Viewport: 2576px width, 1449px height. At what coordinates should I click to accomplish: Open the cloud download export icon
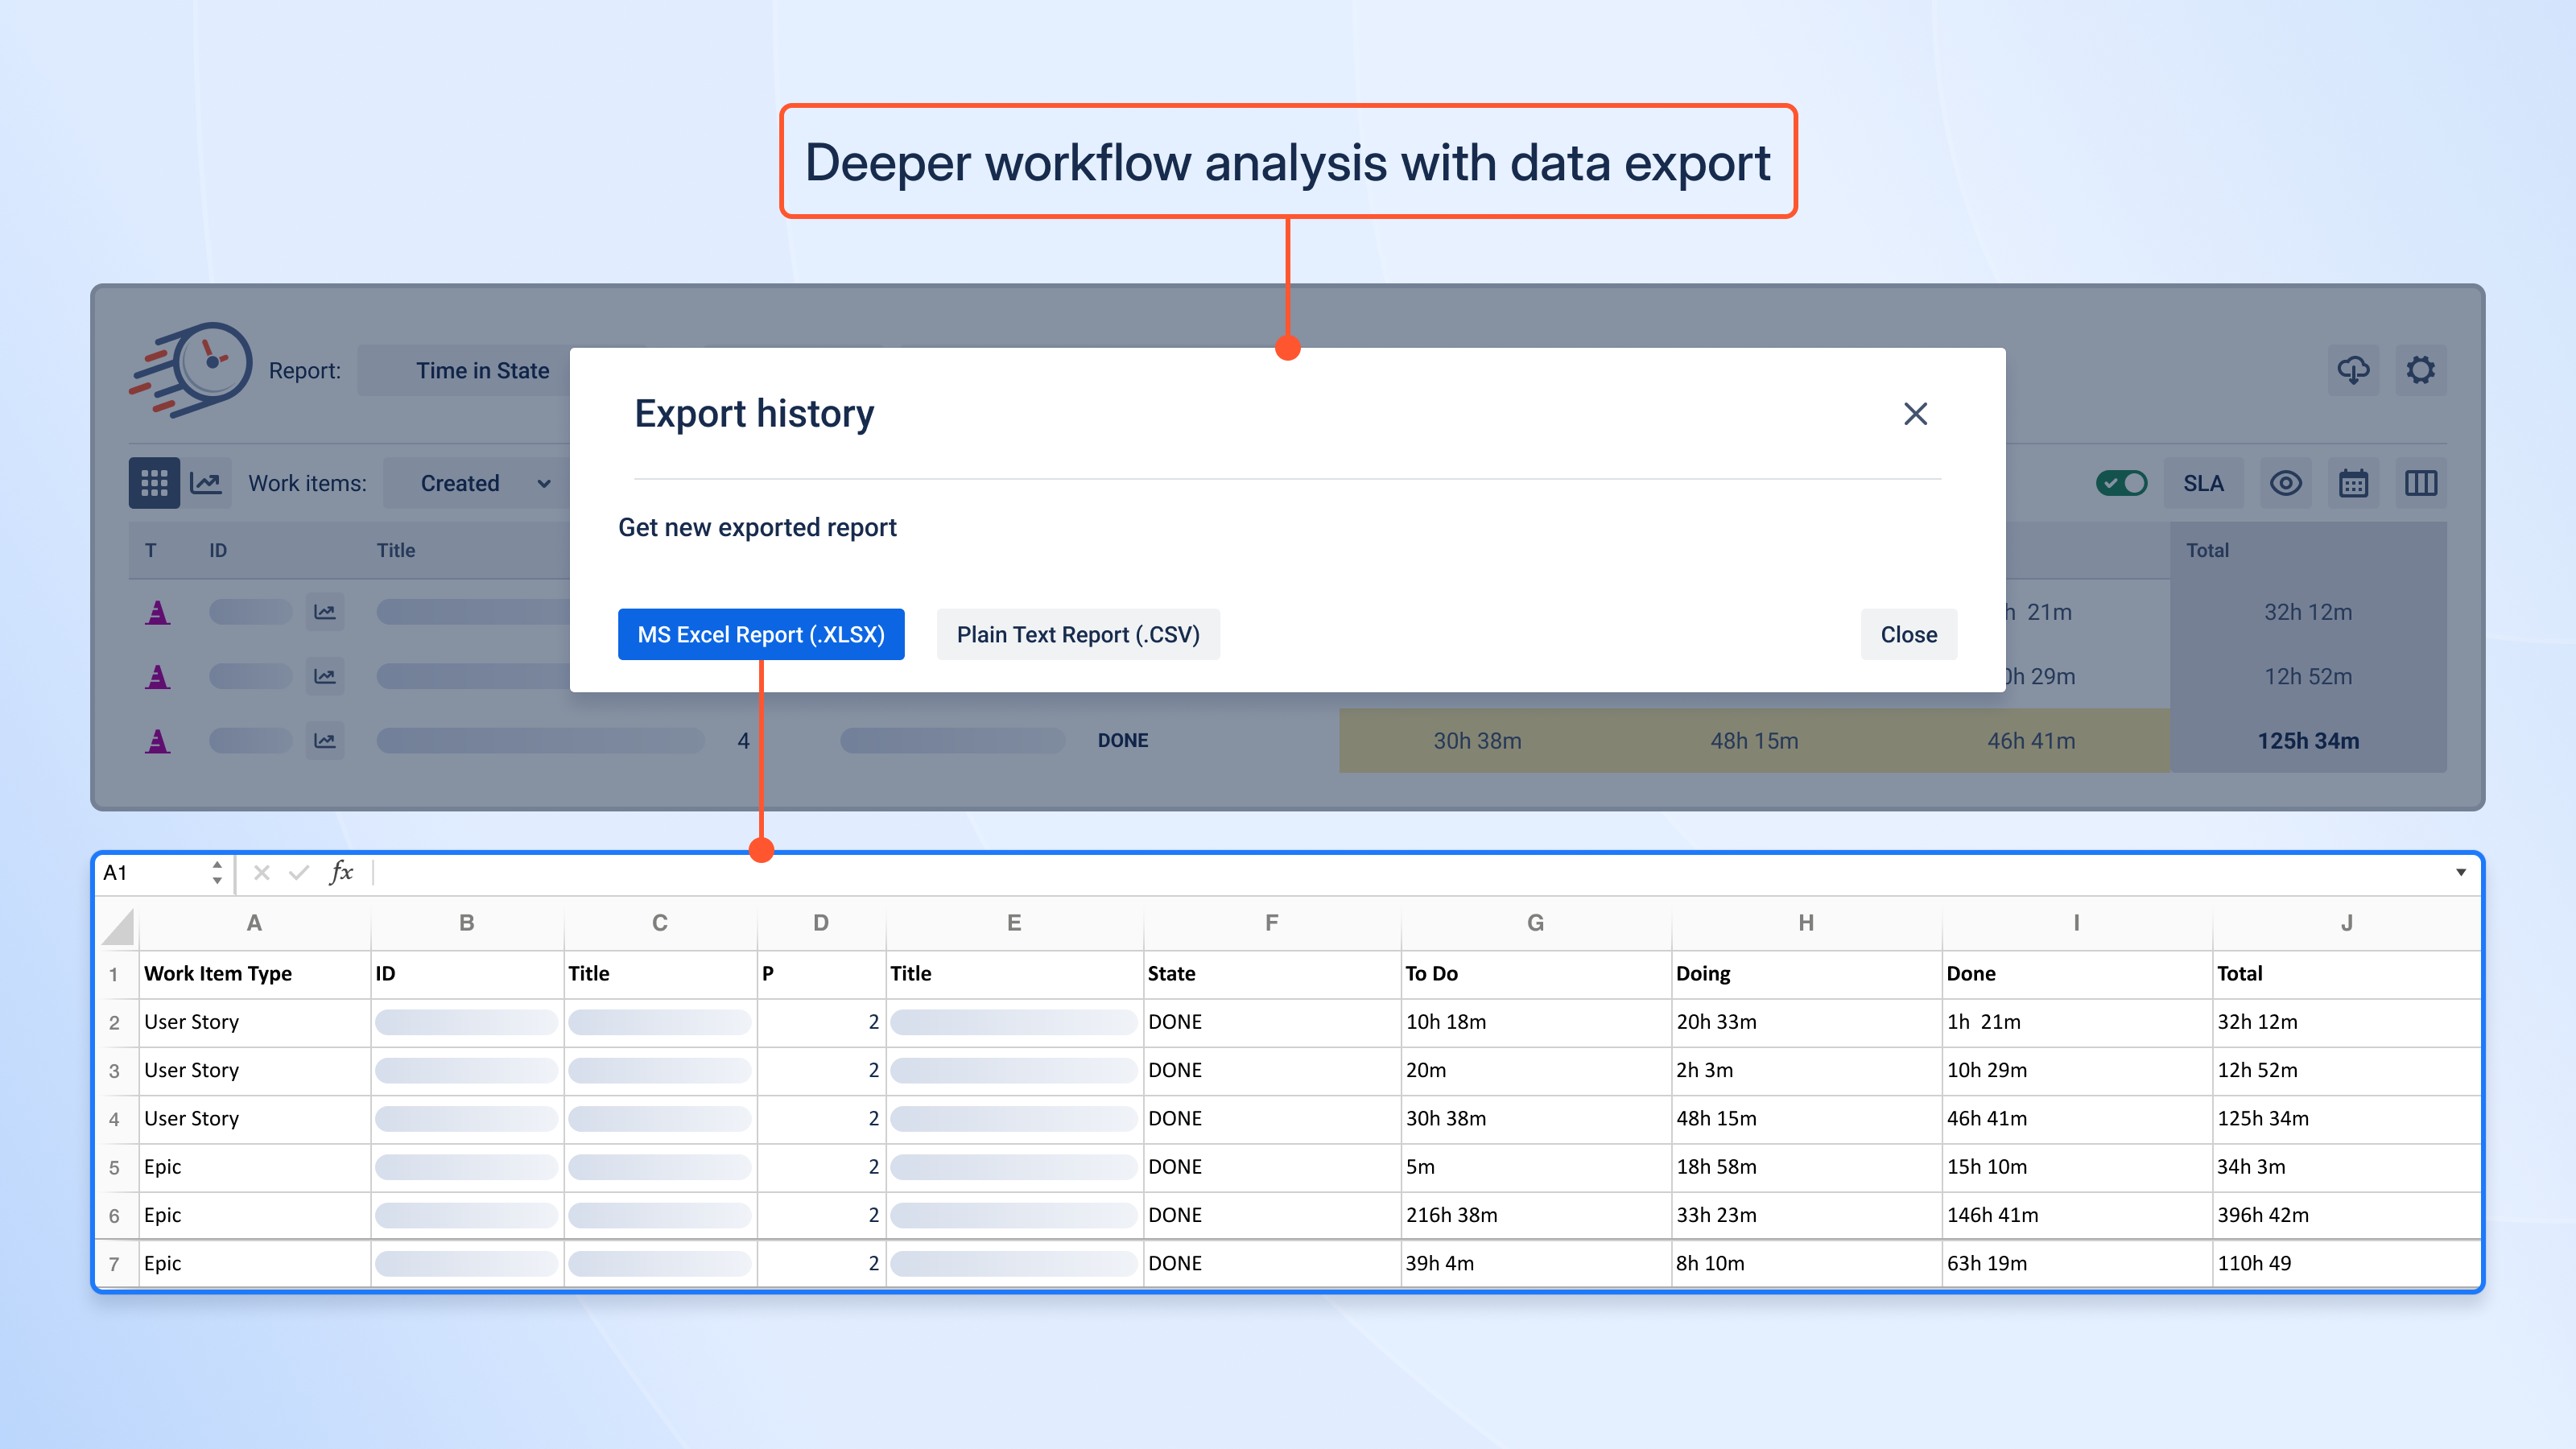tap(2353, 370)
